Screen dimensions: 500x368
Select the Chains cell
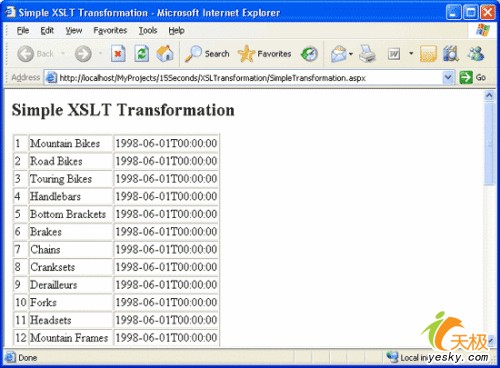(x=71, y=249)
